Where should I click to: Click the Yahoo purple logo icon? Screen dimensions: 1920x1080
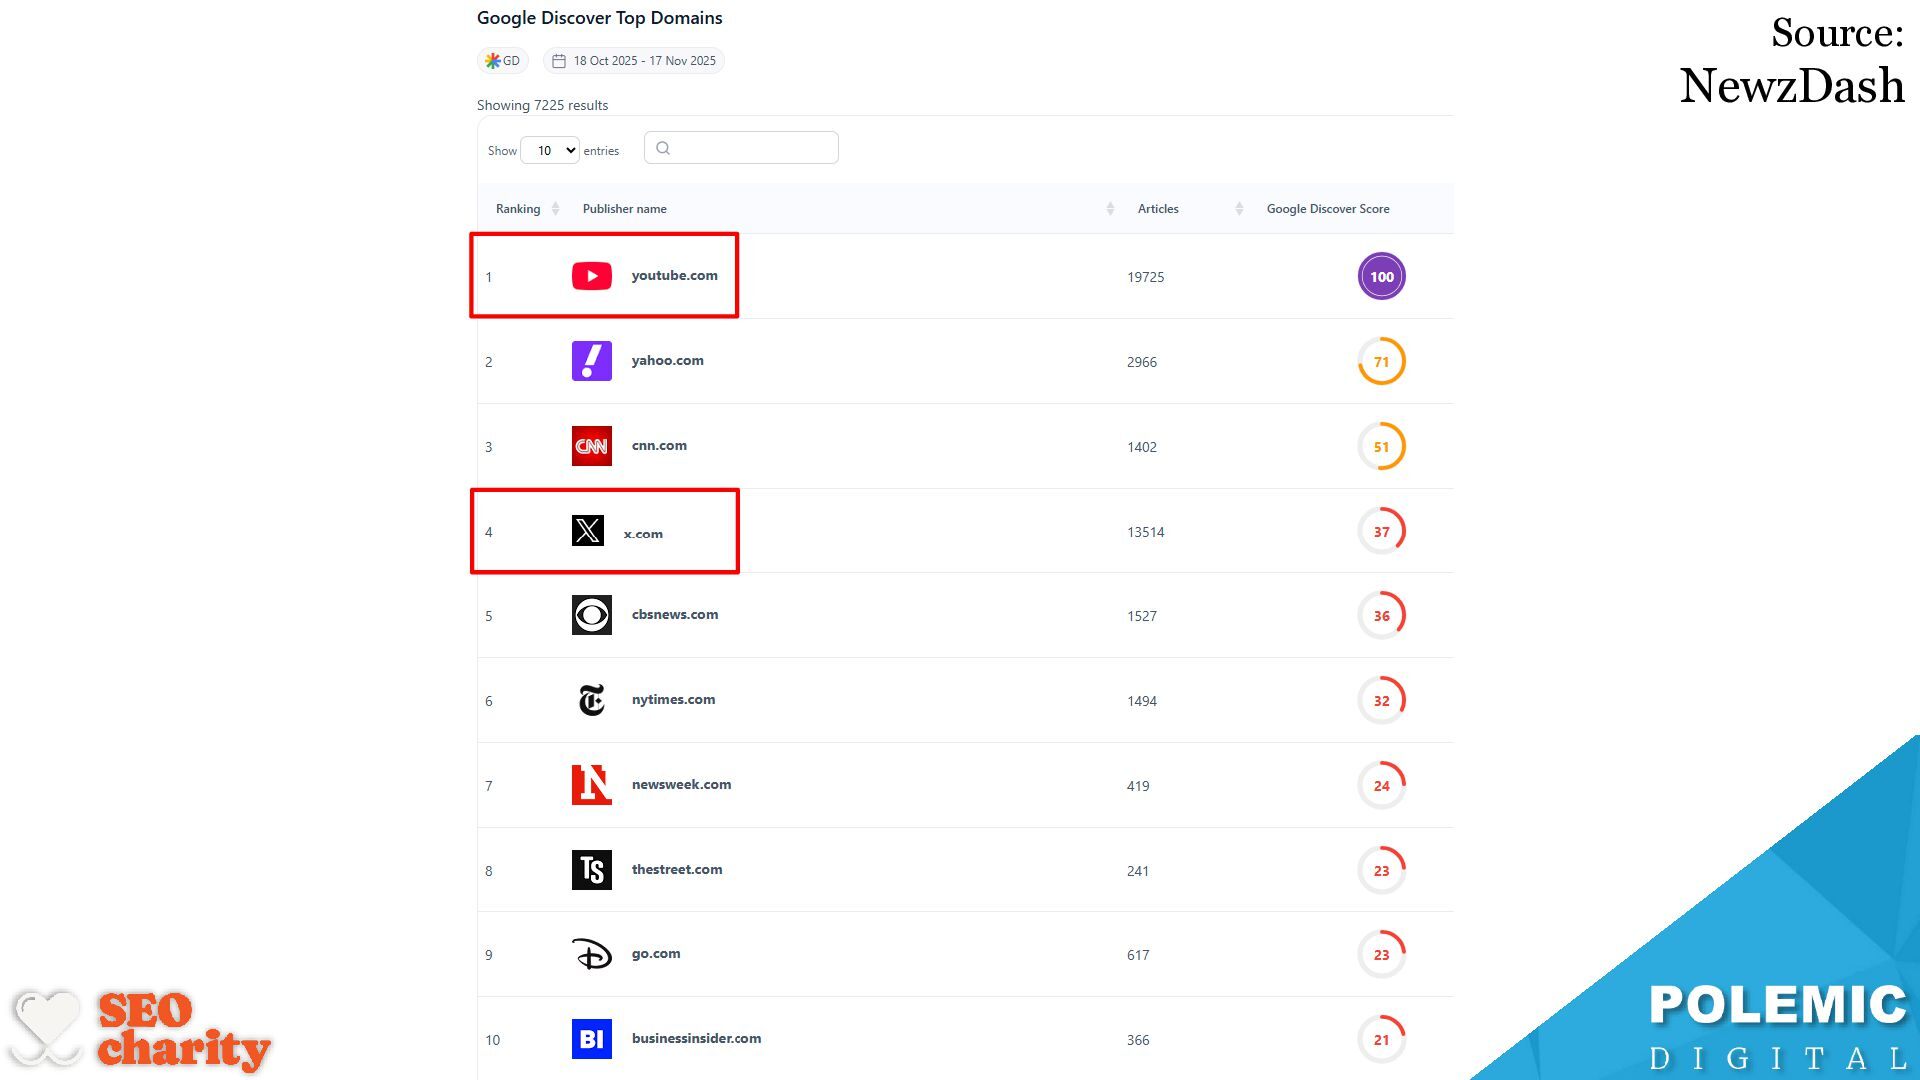point(591,361)
